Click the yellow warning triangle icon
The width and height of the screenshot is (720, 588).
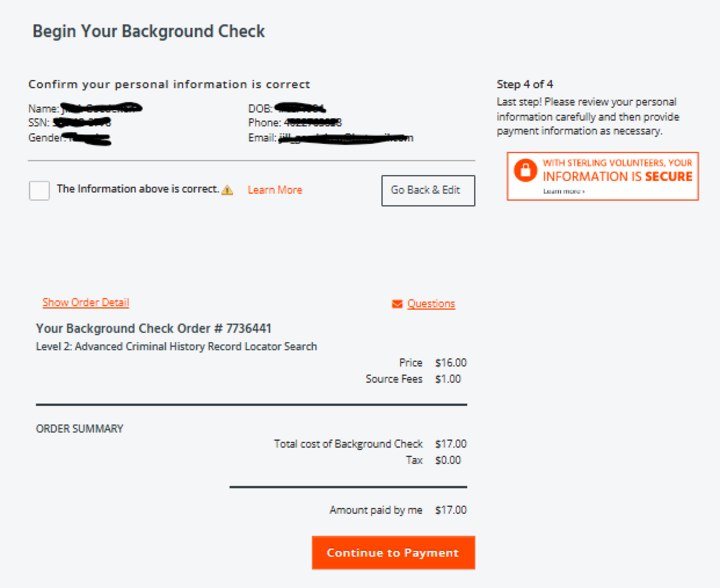[x=228, y=190]
